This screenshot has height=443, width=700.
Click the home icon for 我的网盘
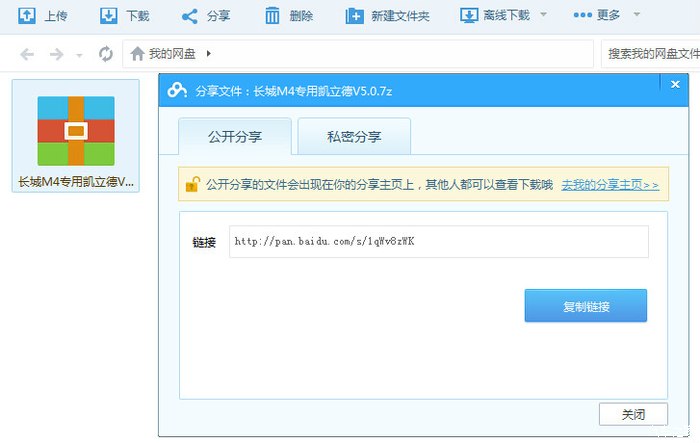click(x=138, y=54)
